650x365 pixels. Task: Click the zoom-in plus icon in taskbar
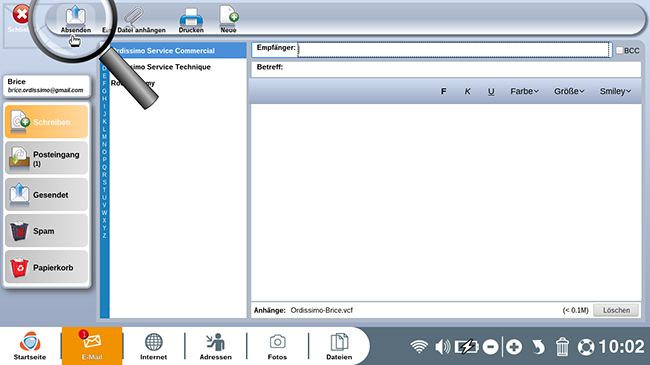[514, 347]
